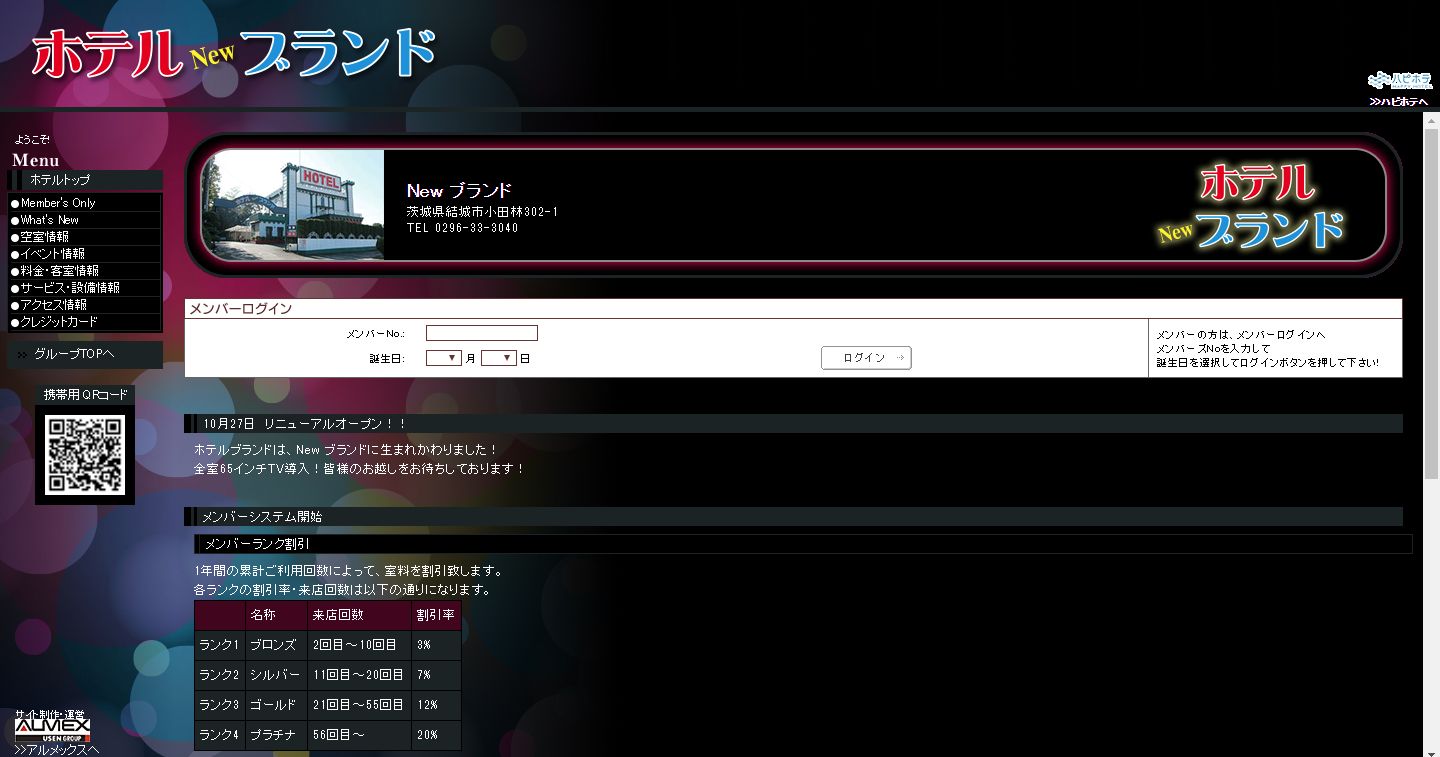This screenshot has width=1440, height=757.
Task: Open the birthday month dropdown
Action: 444,358
